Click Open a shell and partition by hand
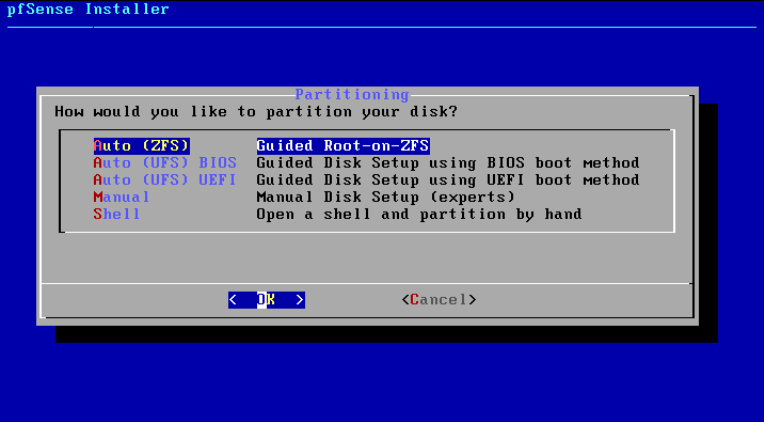Viewport: 764px width, 422px height. tap(419, 214)
